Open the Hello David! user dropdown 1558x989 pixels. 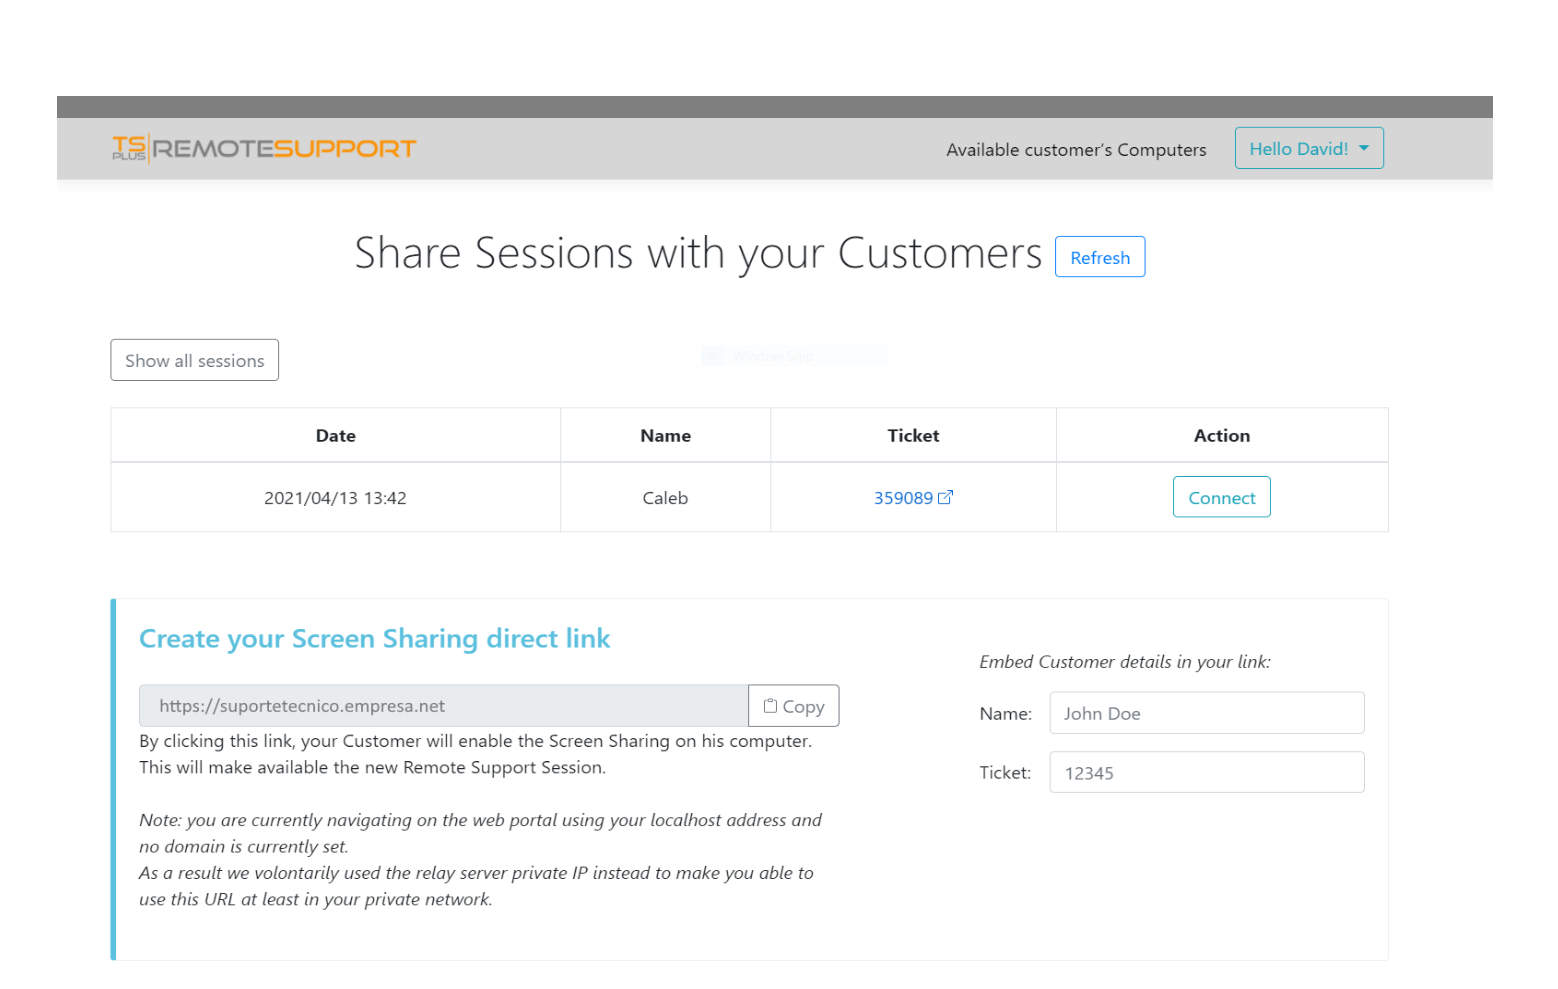pyautogui.click(x=1309, y=148)
